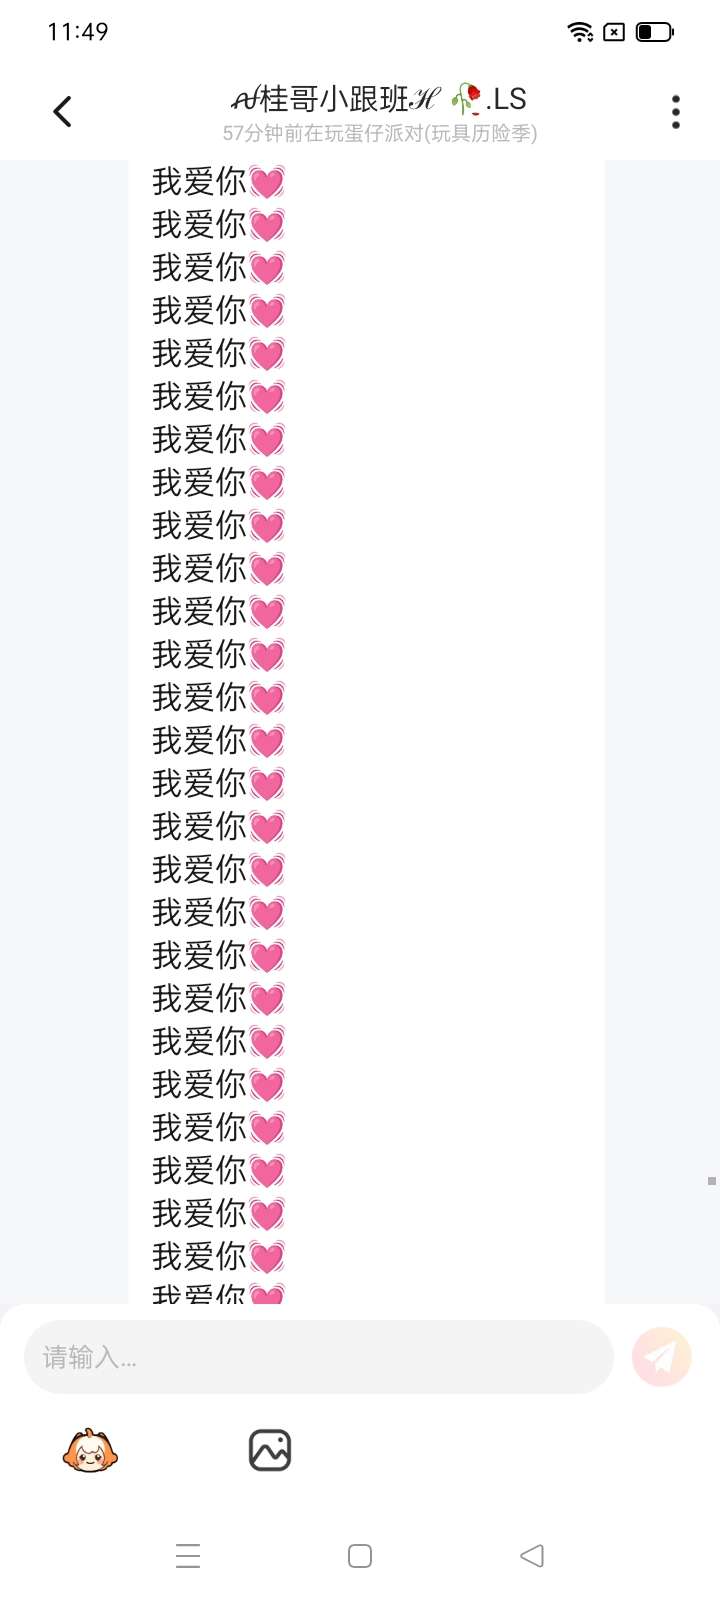The width and height of the screenshot is (720, 1600).
Task: Tap the Wi-Fi status icon
Action: 580,32
